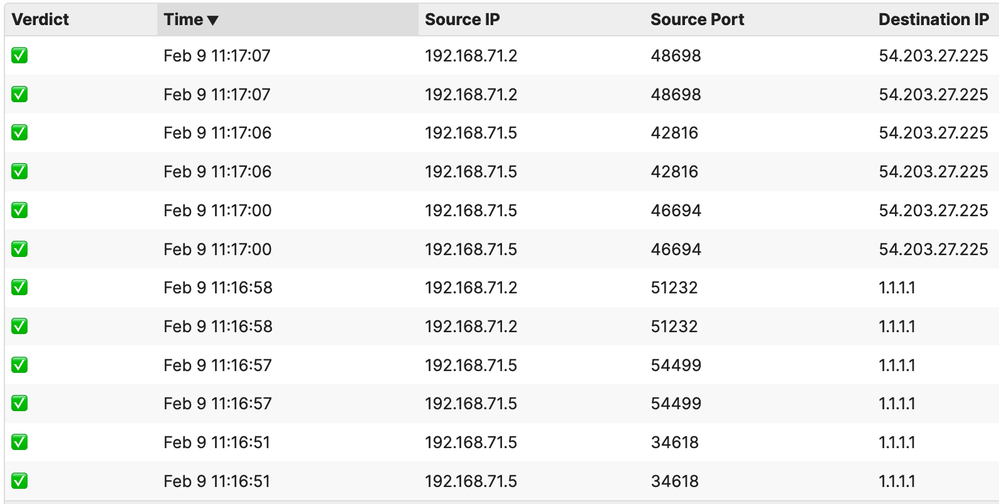Click the green checkmark in the topmost row

point(19,56)
